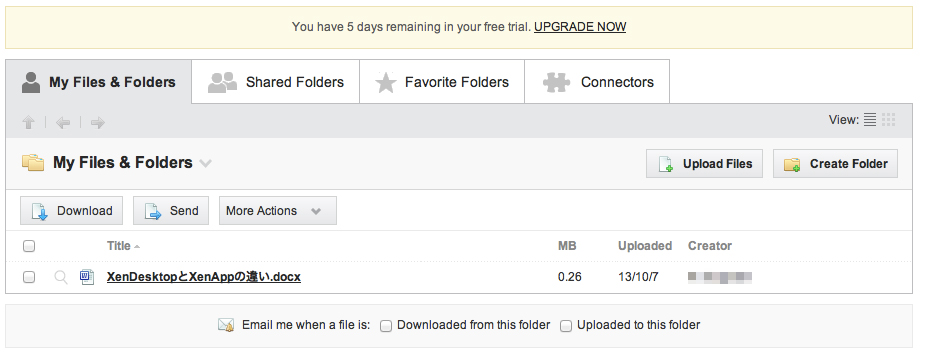Click the Upload Files button
Image resolution: width=926 pixels, height=361 pixels.
[x=704, y=164]
